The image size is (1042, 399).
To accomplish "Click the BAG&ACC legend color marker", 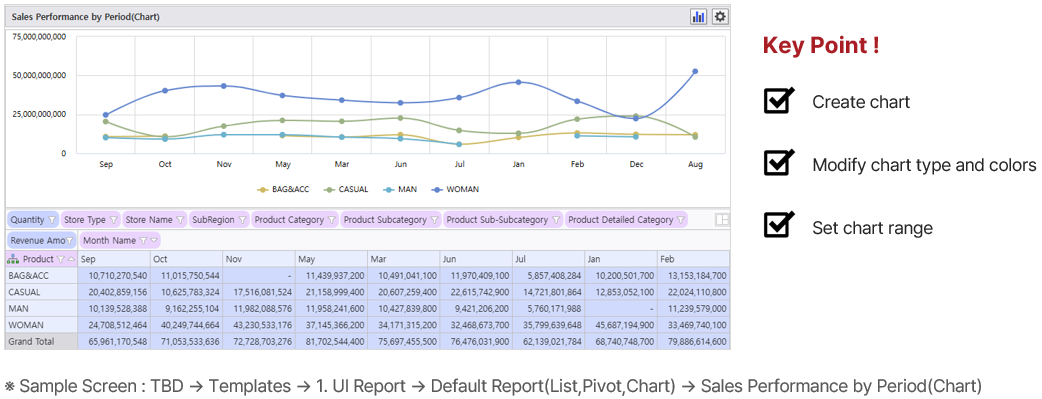I will 263,190.
